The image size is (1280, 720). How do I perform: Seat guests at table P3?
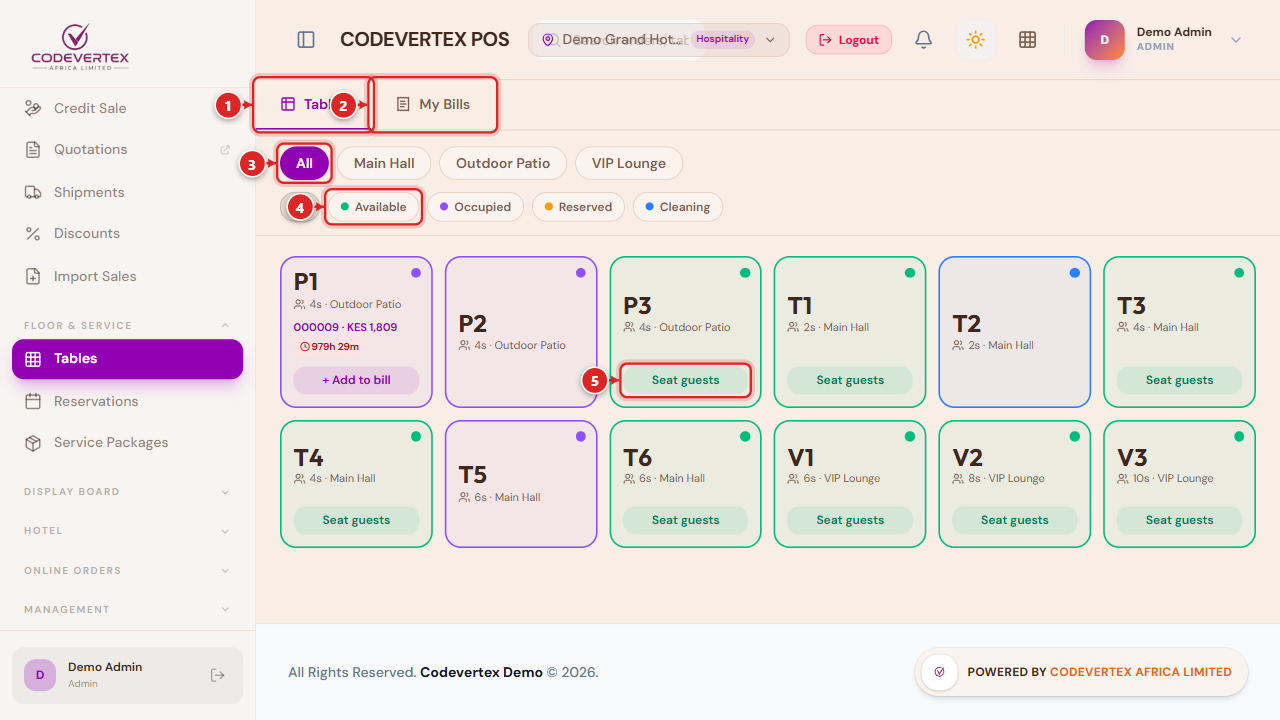685,380
